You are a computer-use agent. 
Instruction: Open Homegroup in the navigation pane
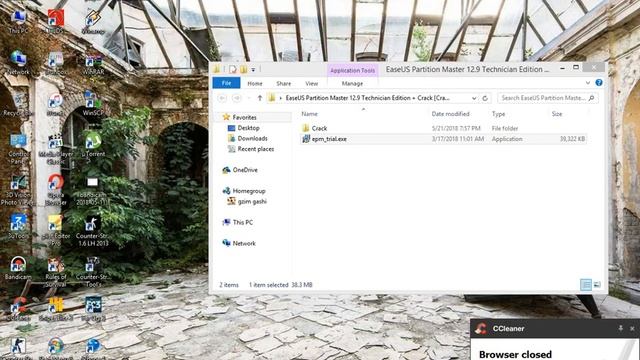pos(249,191)
